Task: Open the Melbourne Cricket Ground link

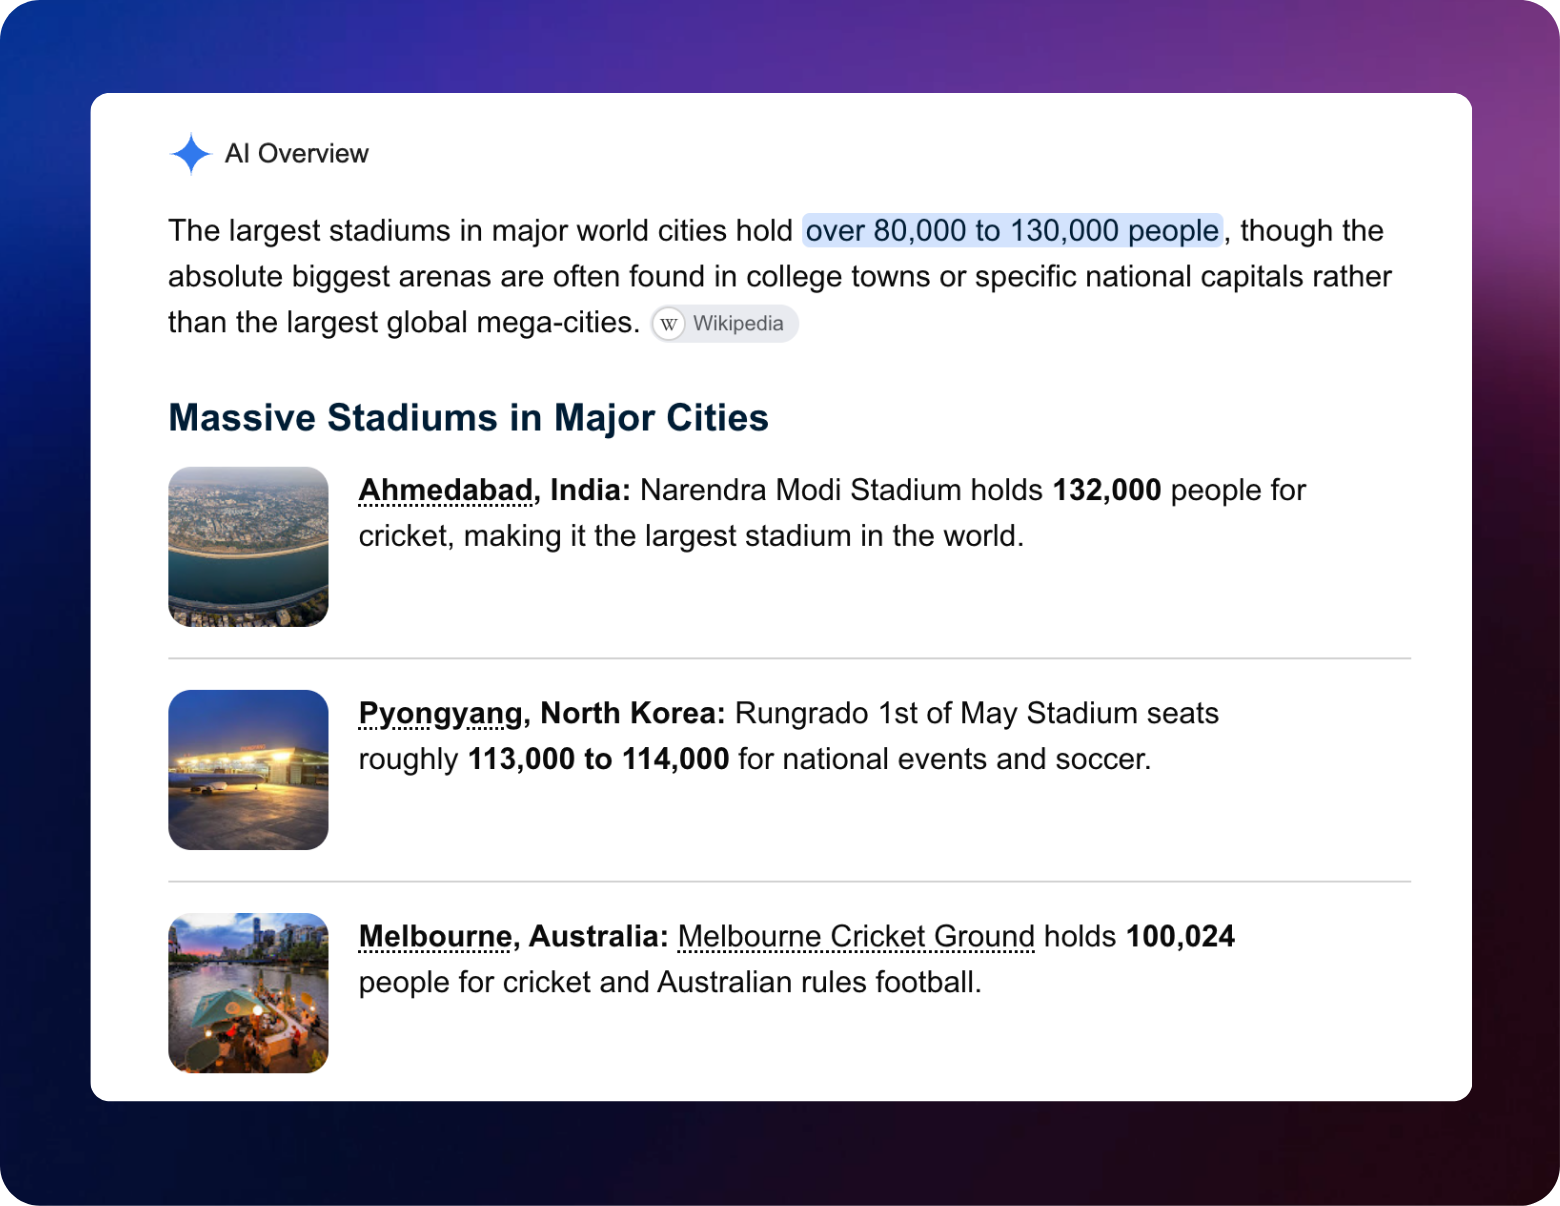Action: coord(856,937)
